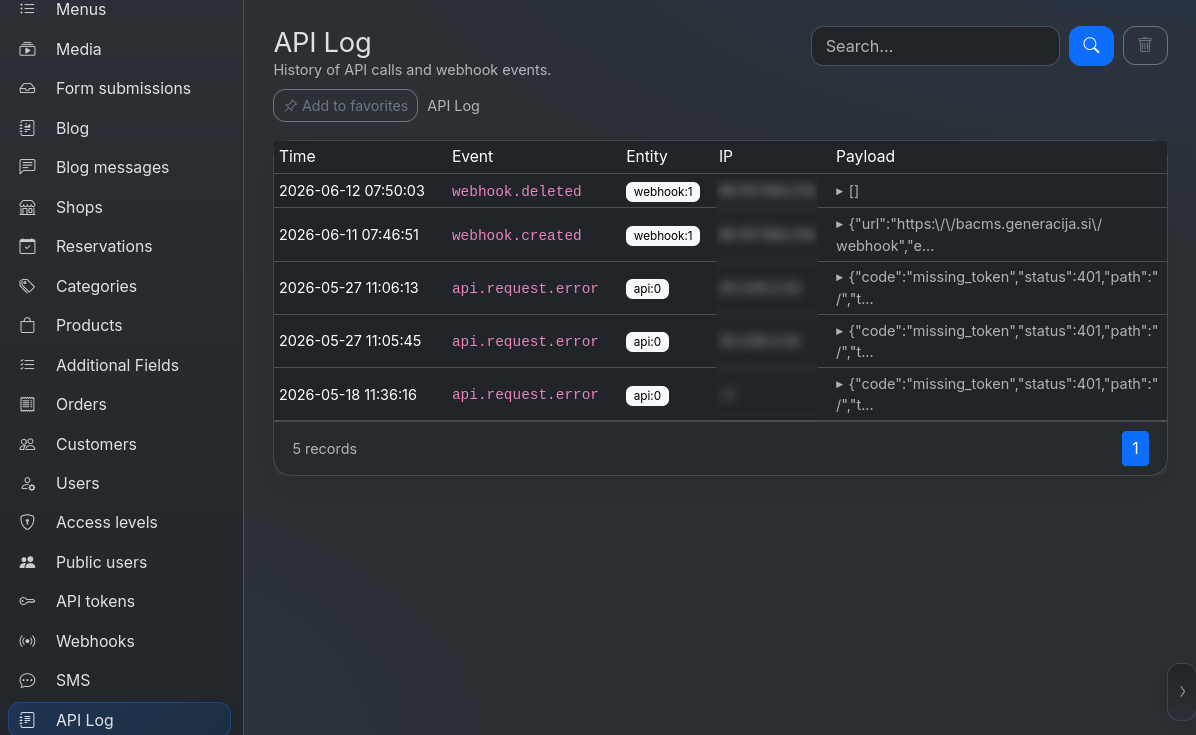Click the Customers people icon
Image resolution: width=1196 pixels, height=735 pixels.
coord(27,444)
